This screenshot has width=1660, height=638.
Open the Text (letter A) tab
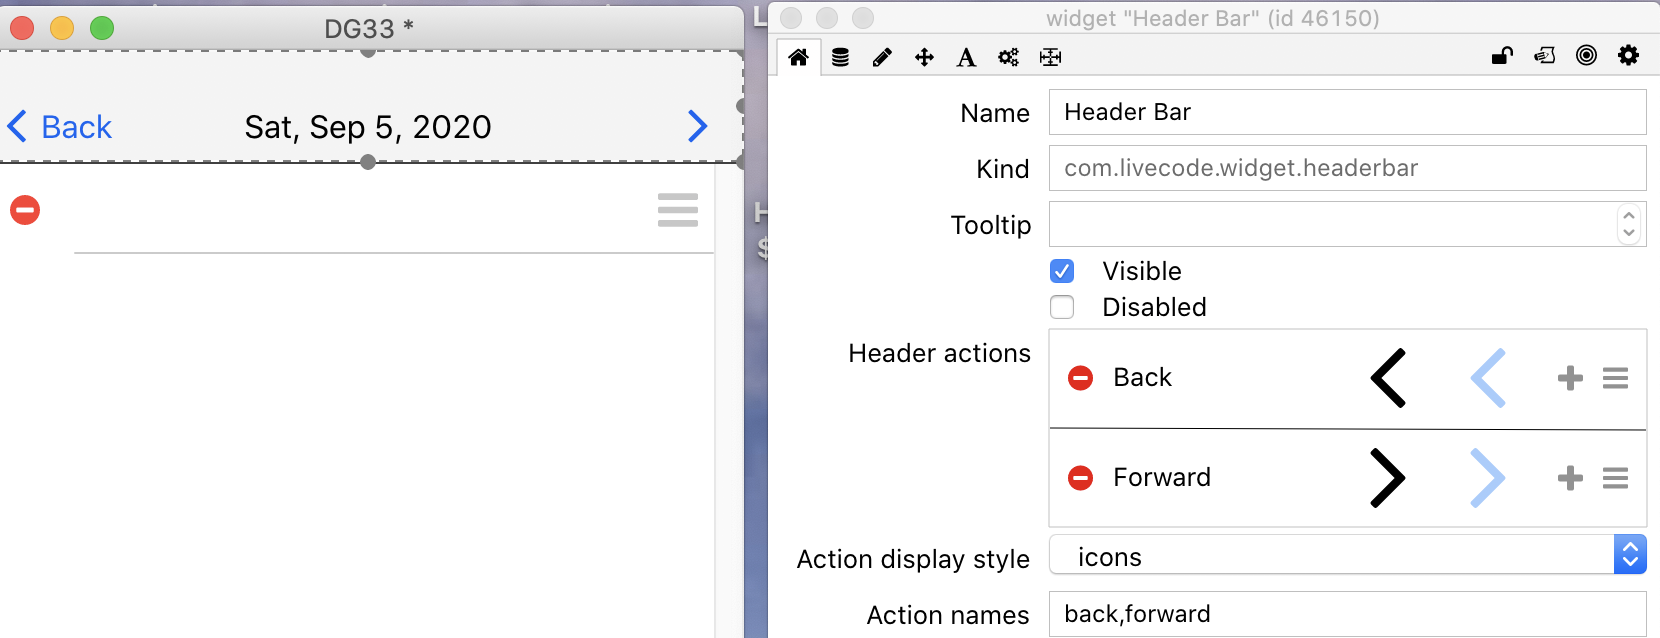pyautogui.click(x=966, y=57)
